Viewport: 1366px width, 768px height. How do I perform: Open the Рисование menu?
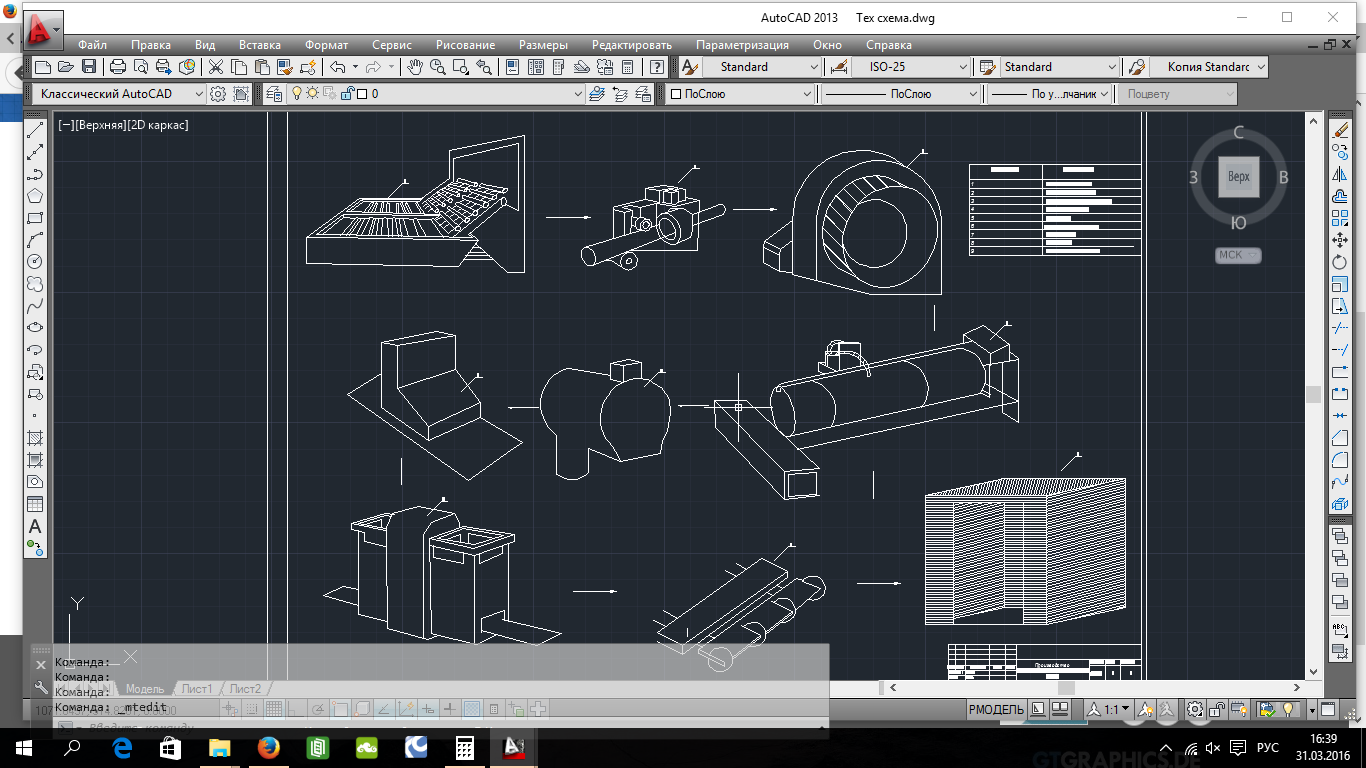click(x=466, y=45)
